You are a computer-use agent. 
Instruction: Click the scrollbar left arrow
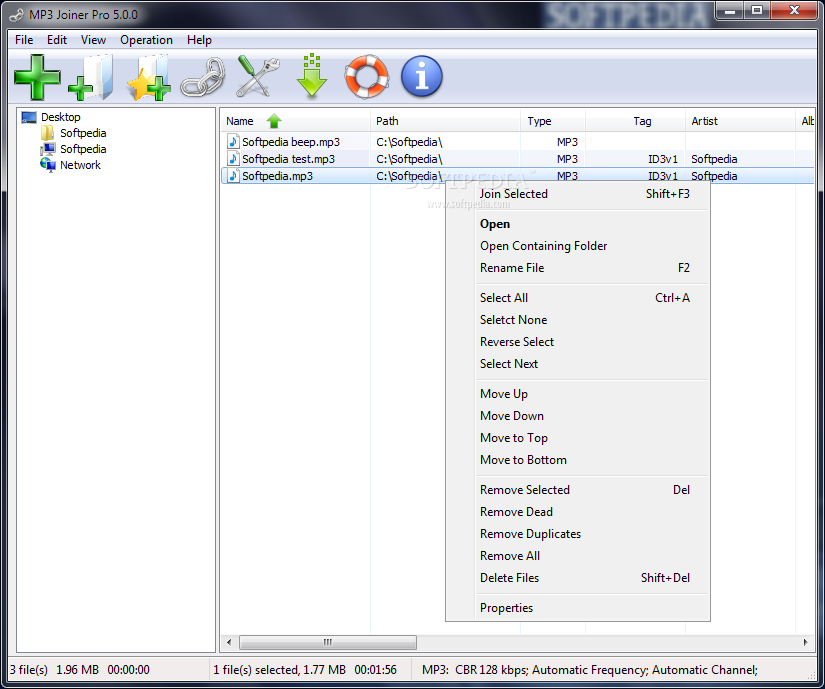(229, 642)
